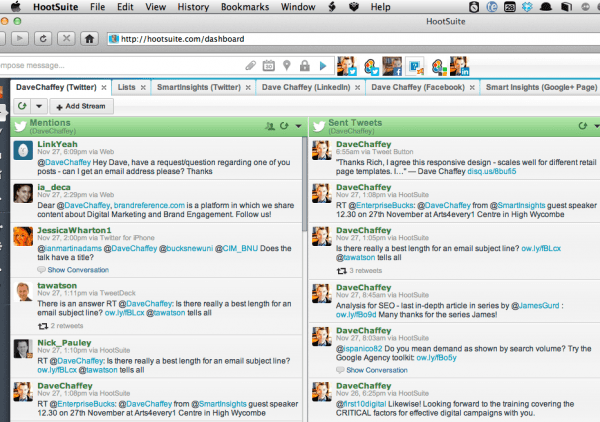This screenshot has height=422, width=600.
Task: Click Nick_Pauley's avatar thumbnail
Action: click(23, 349)
